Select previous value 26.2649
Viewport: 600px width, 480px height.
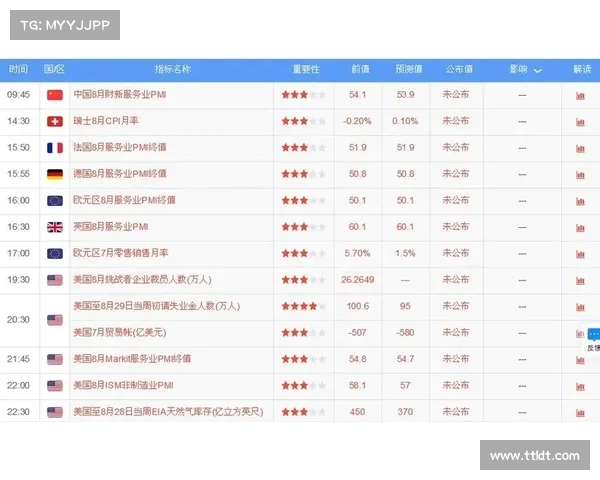click(x=358, y=280)
